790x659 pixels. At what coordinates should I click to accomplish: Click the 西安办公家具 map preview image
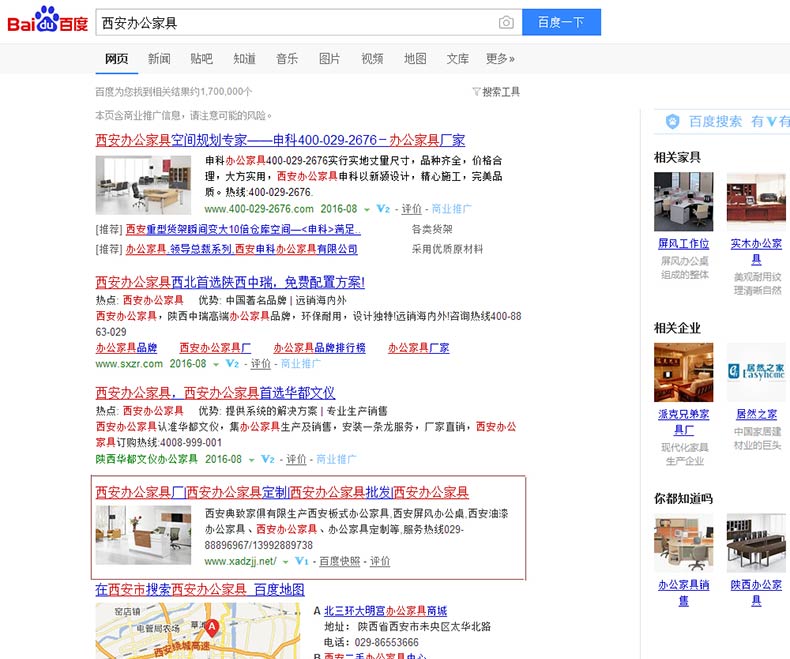[198, 631]
